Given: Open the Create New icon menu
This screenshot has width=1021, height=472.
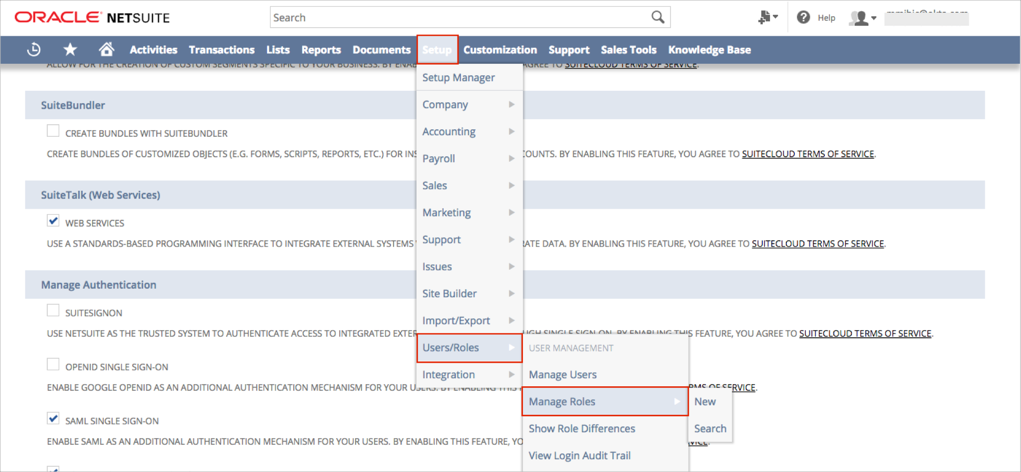Looking at the screenshot, I should (767, 18).
